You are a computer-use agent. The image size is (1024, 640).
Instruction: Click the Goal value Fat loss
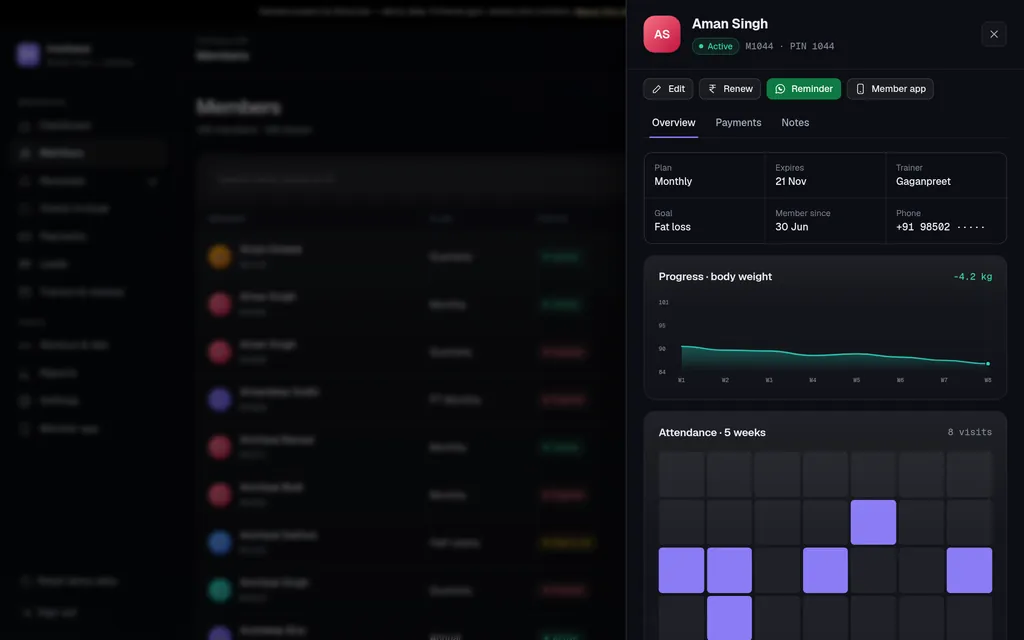click(672, 227)
